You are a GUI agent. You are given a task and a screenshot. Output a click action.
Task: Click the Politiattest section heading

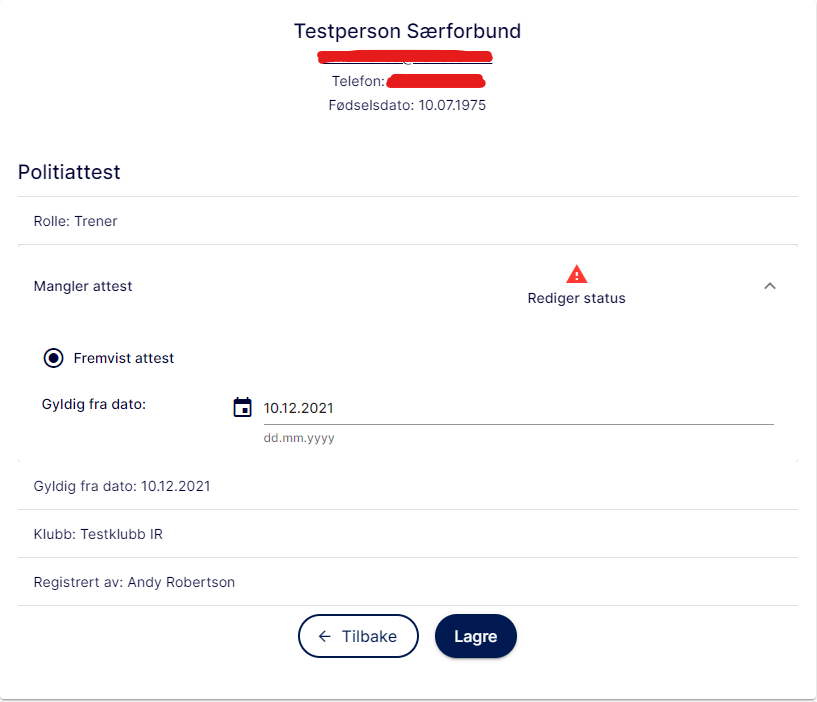pos(69,172)
